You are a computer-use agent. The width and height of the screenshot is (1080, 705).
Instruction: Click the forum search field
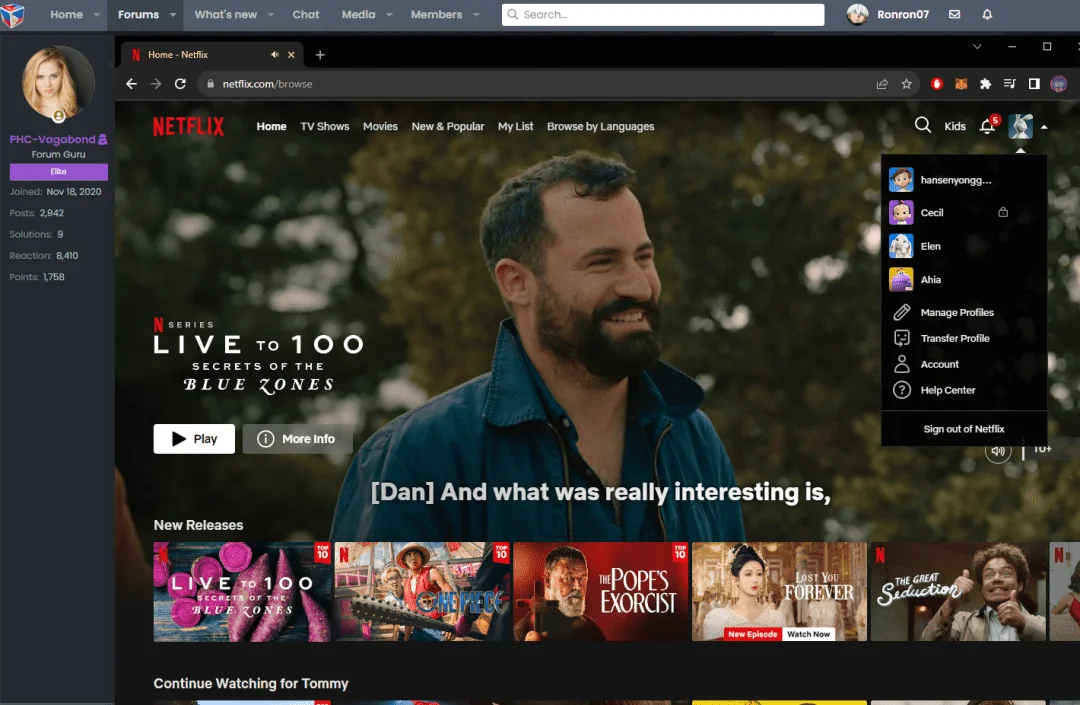click(x=663, y=14)
